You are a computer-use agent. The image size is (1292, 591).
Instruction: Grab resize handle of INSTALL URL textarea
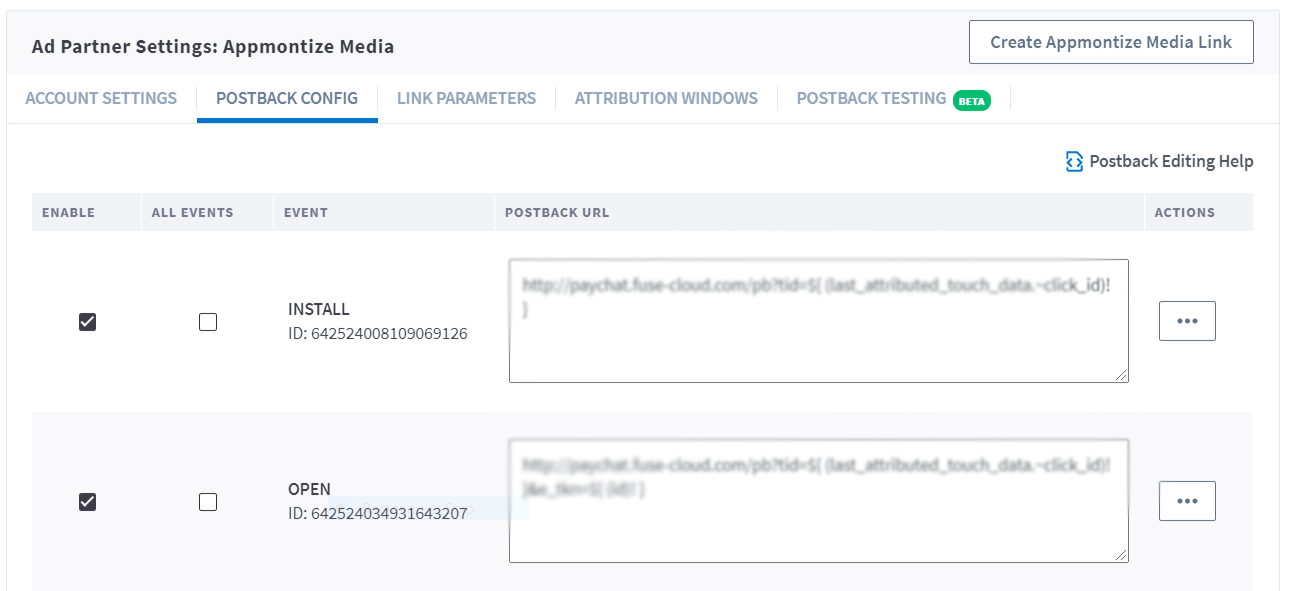1121,375
